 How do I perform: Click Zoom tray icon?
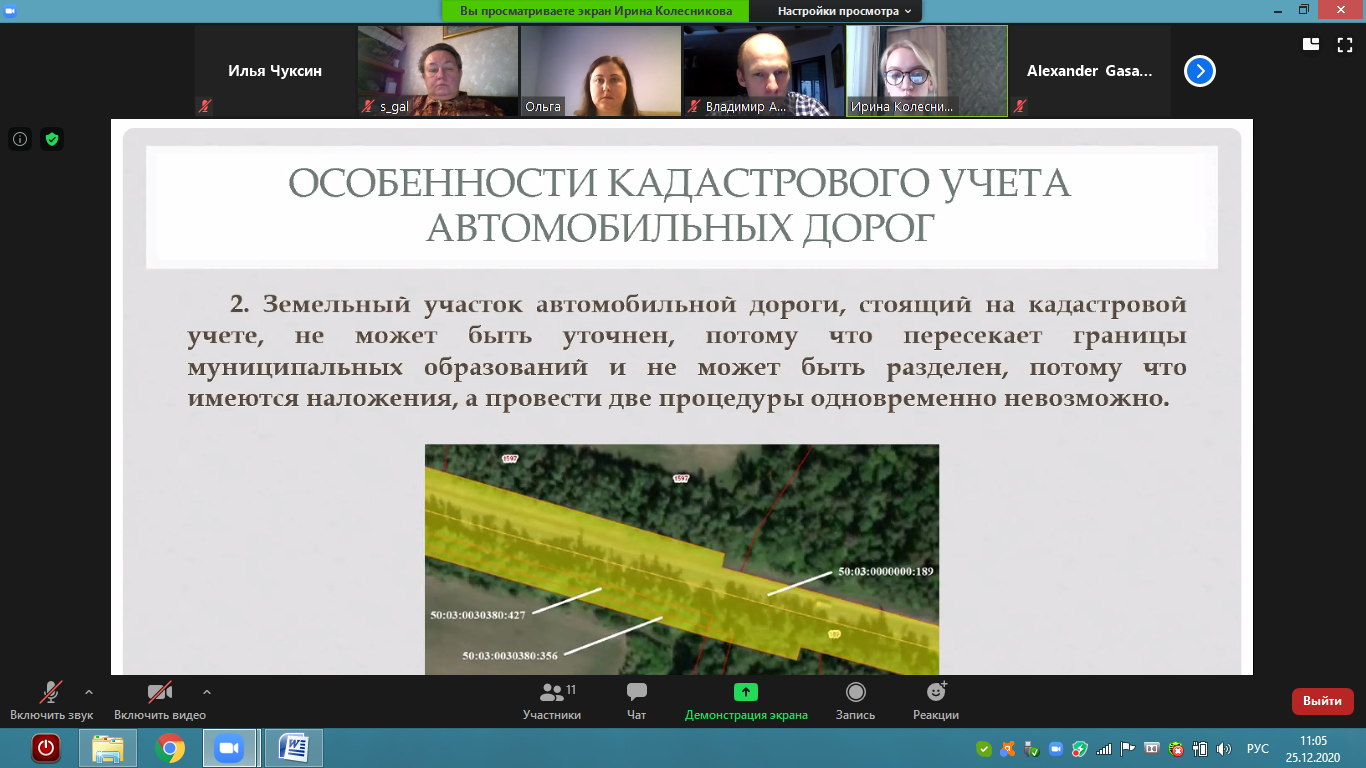pyautogui.click(x=1055, y=748)
